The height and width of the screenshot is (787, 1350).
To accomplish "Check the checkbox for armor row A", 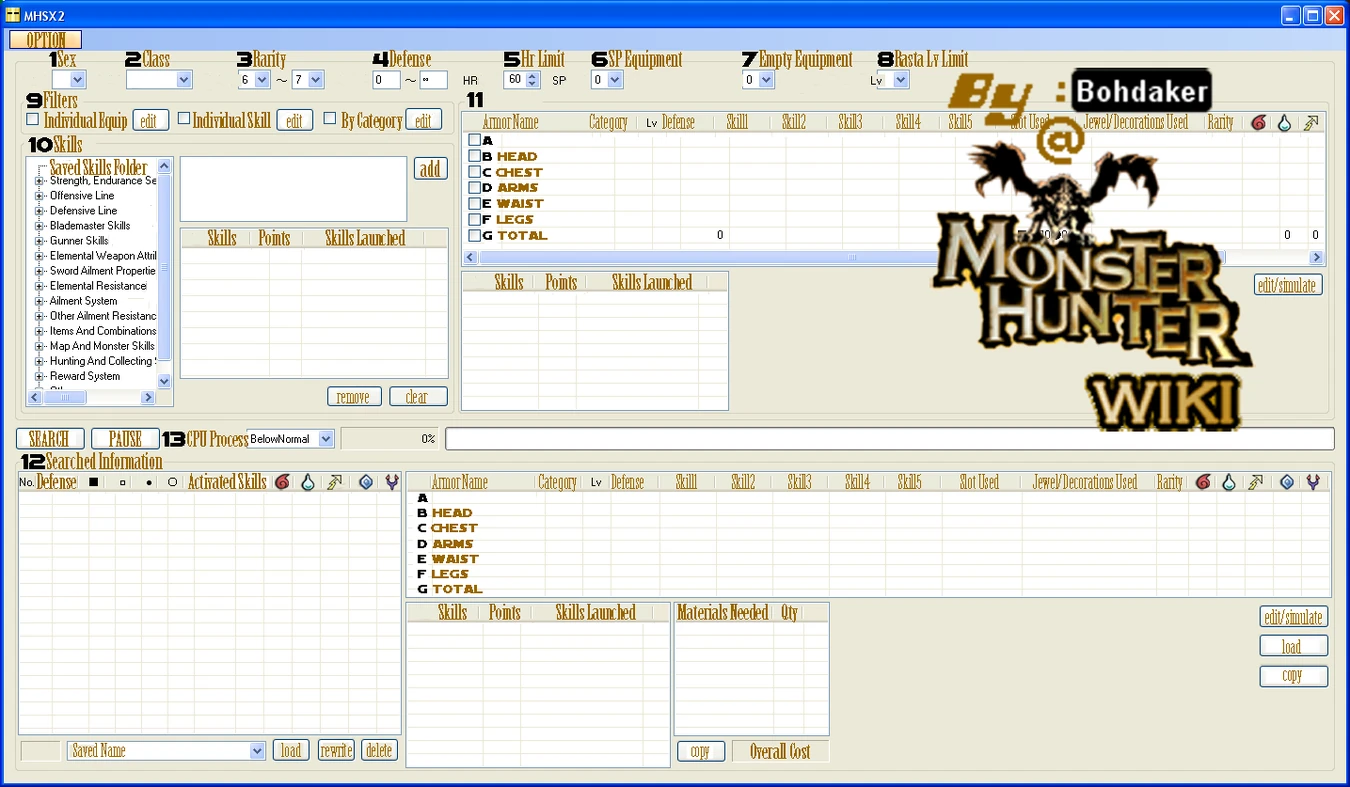I will [475, 140].
